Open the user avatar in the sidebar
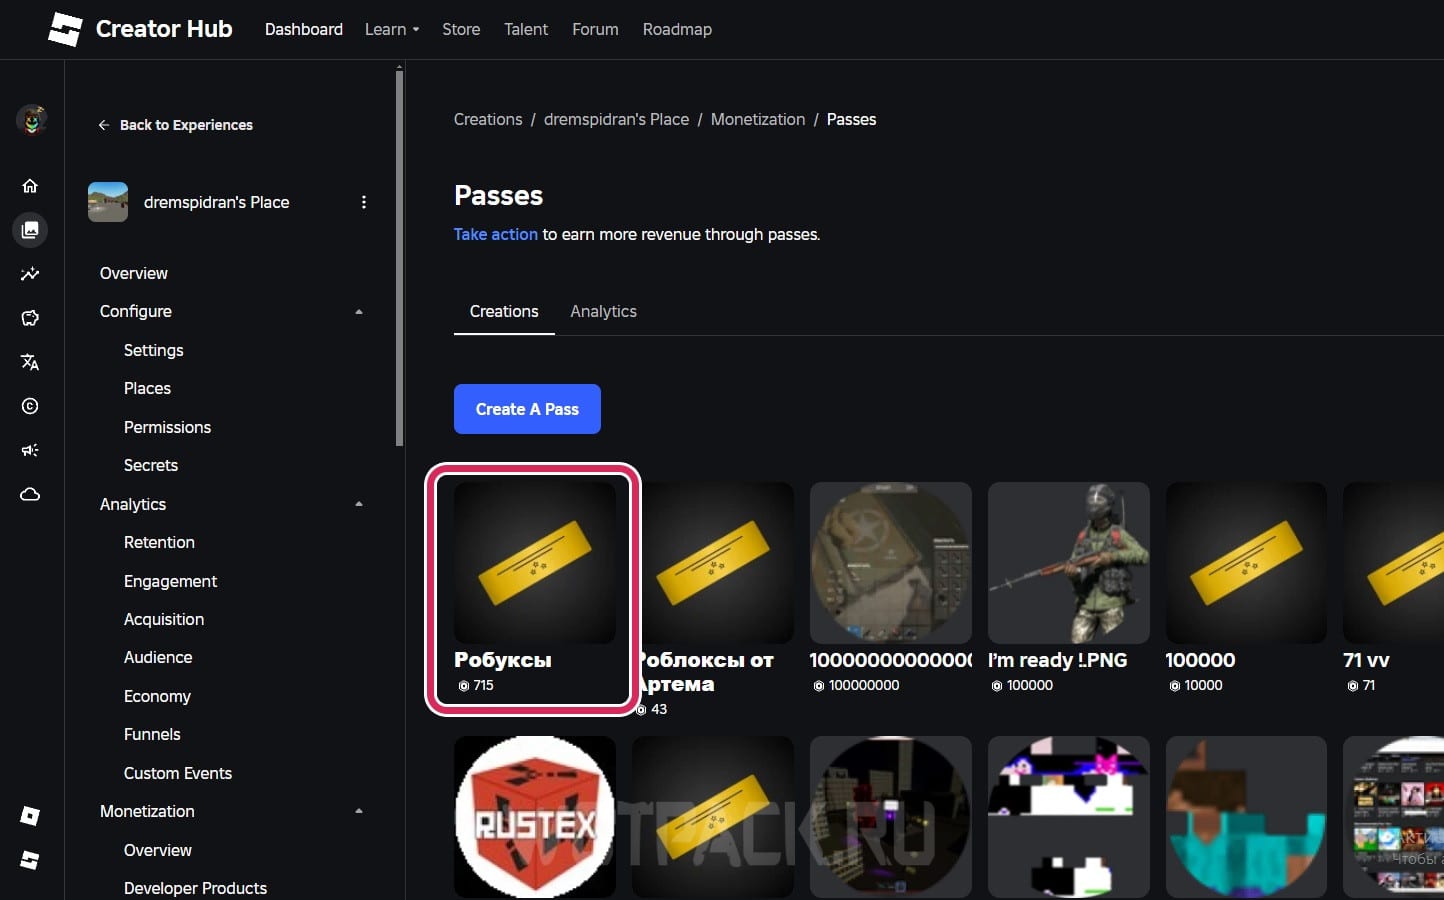Screen dimensions: 1444x900 point(32,120)
